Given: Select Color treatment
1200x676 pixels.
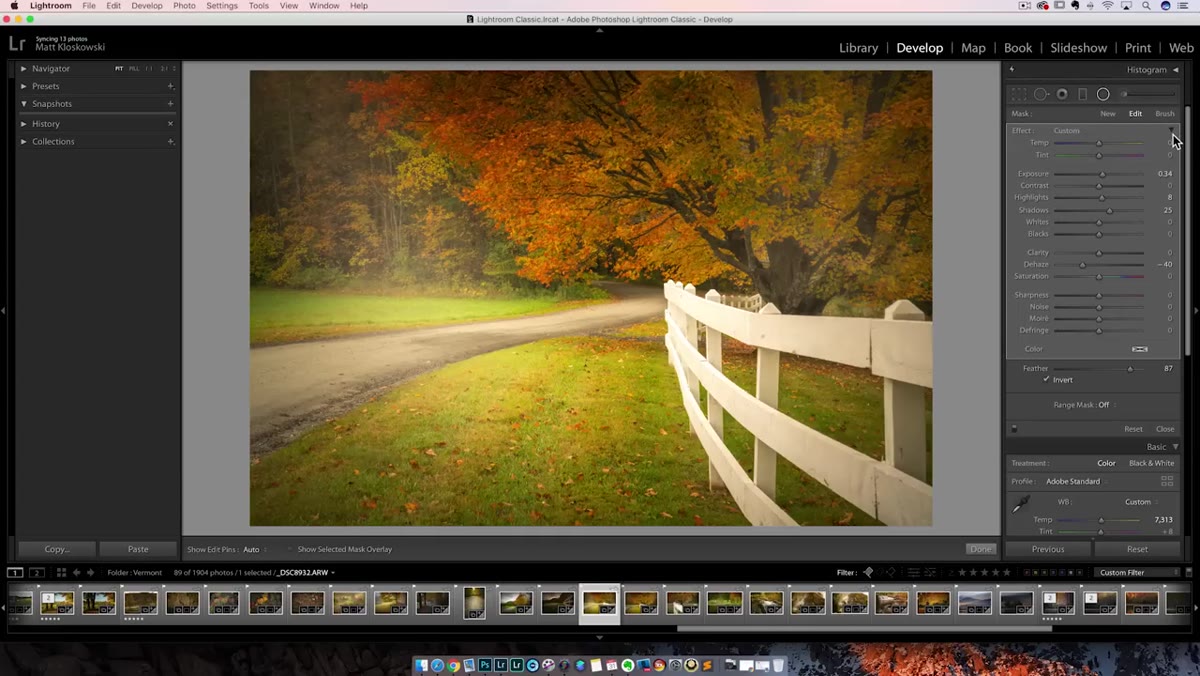Looking at the screenshot, I should pos(1106,463).
